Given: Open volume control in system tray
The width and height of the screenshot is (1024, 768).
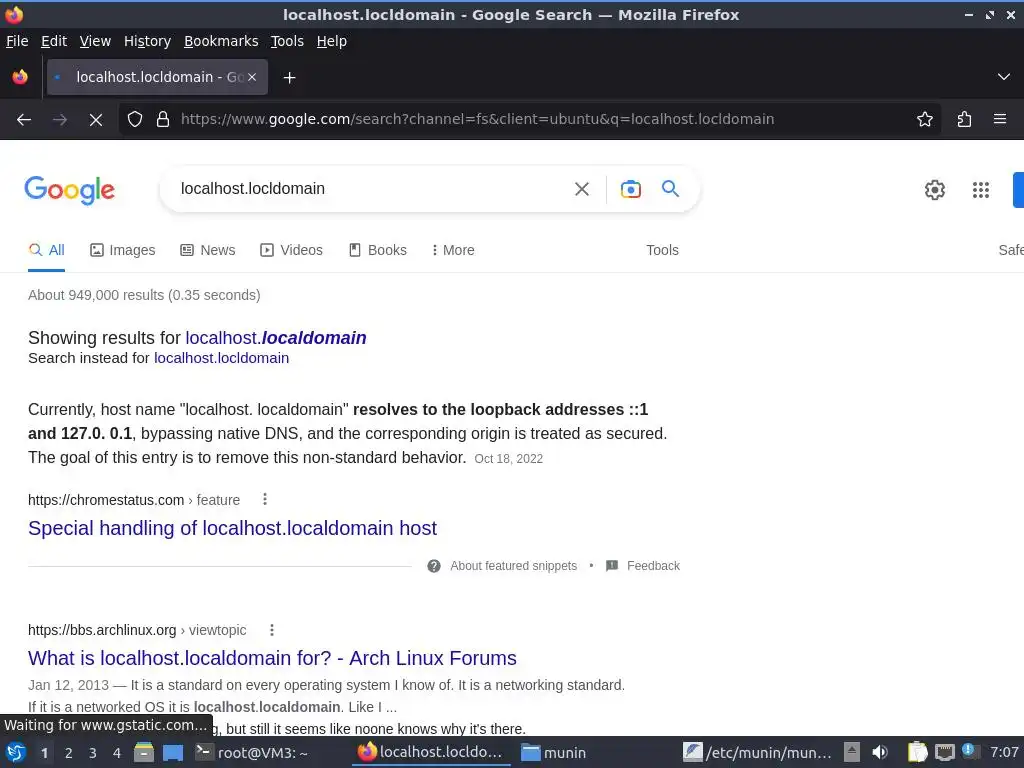Looking at the screenshot, I should (880, 753).
